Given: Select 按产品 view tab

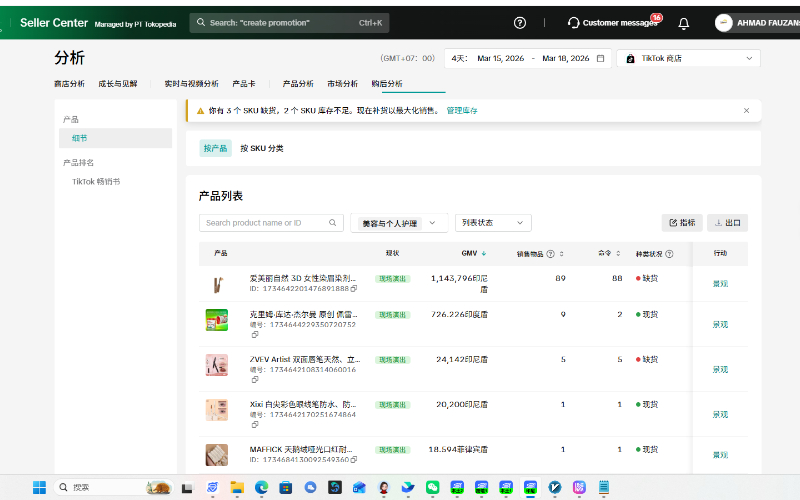Looking at the screenshot, I should (x=215, y=148).
